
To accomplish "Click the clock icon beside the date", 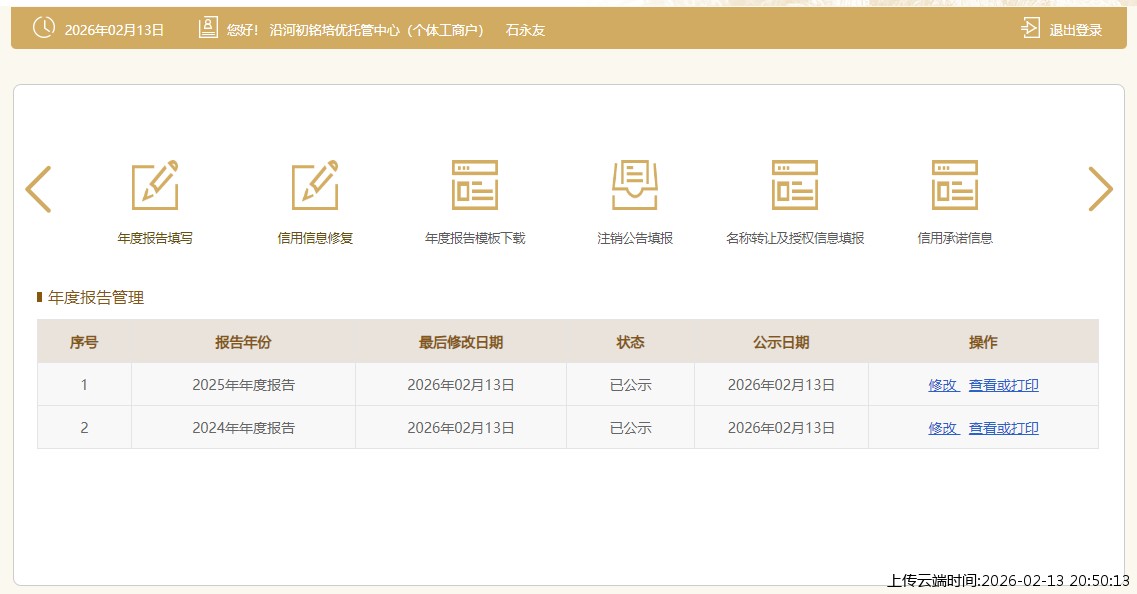I will coord(44,28).
